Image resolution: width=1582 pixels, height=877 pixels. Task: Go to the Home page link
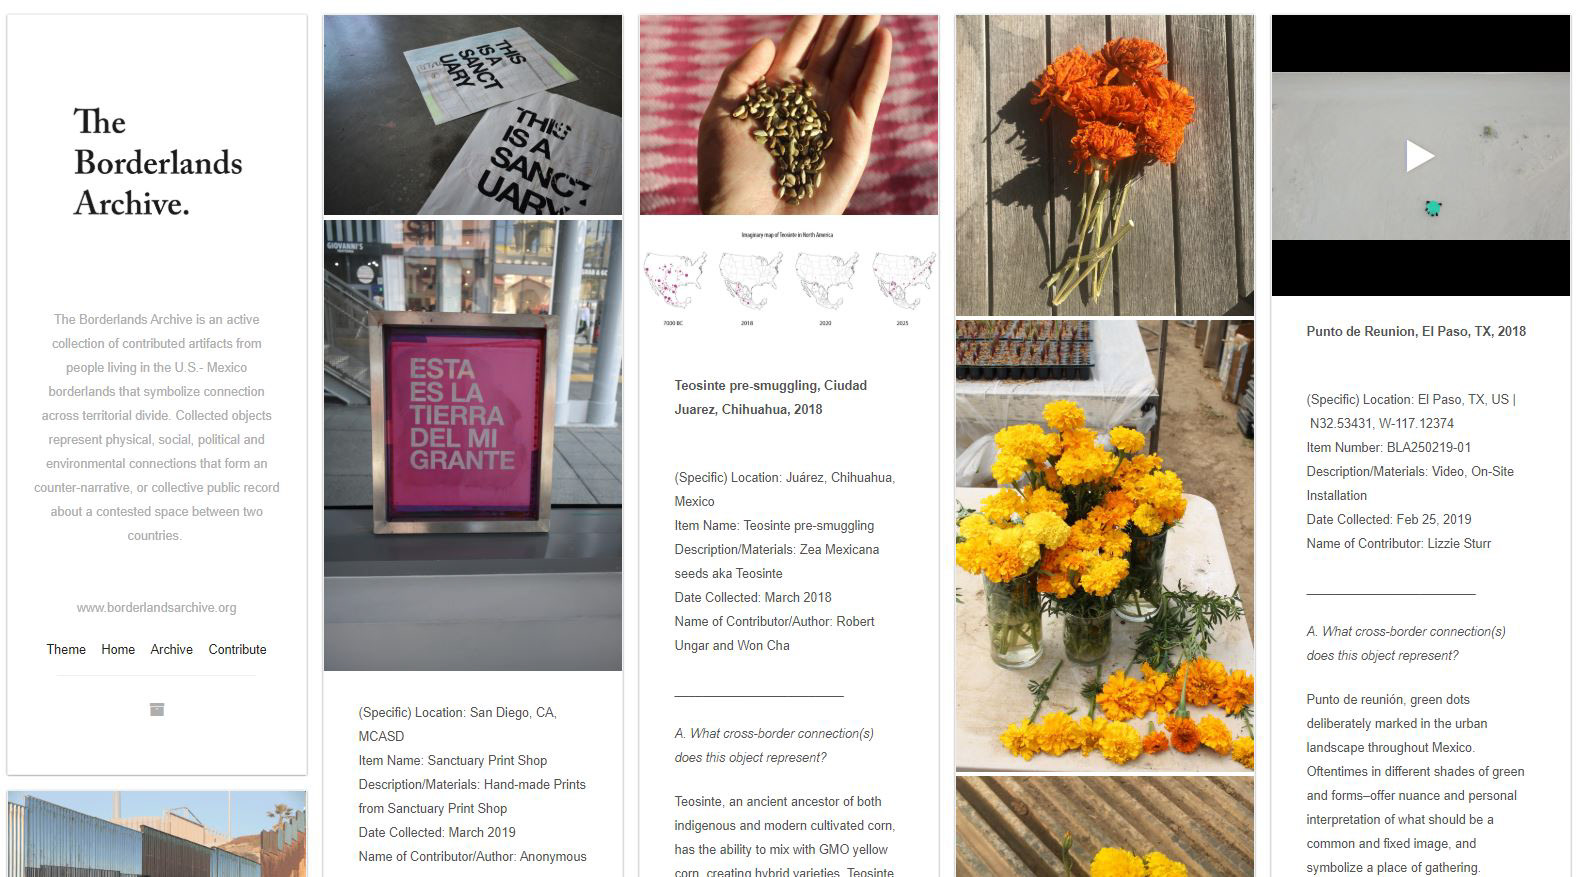(118, 649)
